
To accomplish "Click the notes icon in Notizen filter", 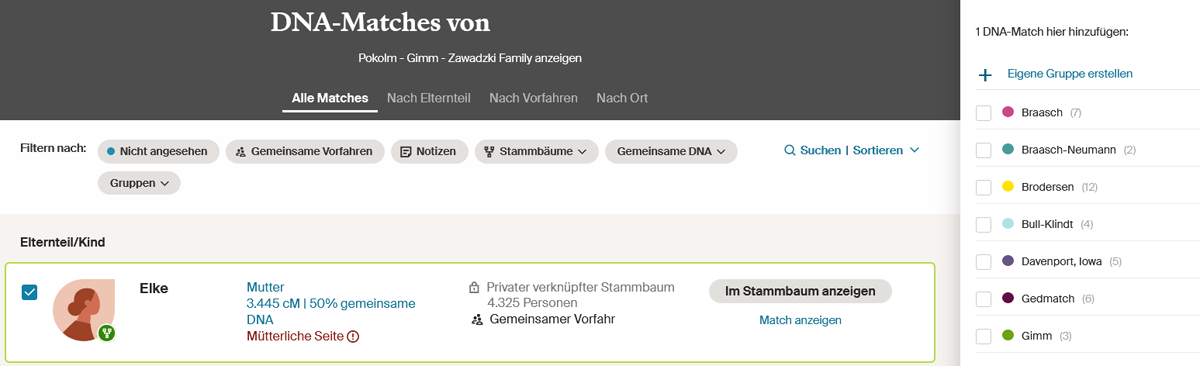I will (406, 152).
